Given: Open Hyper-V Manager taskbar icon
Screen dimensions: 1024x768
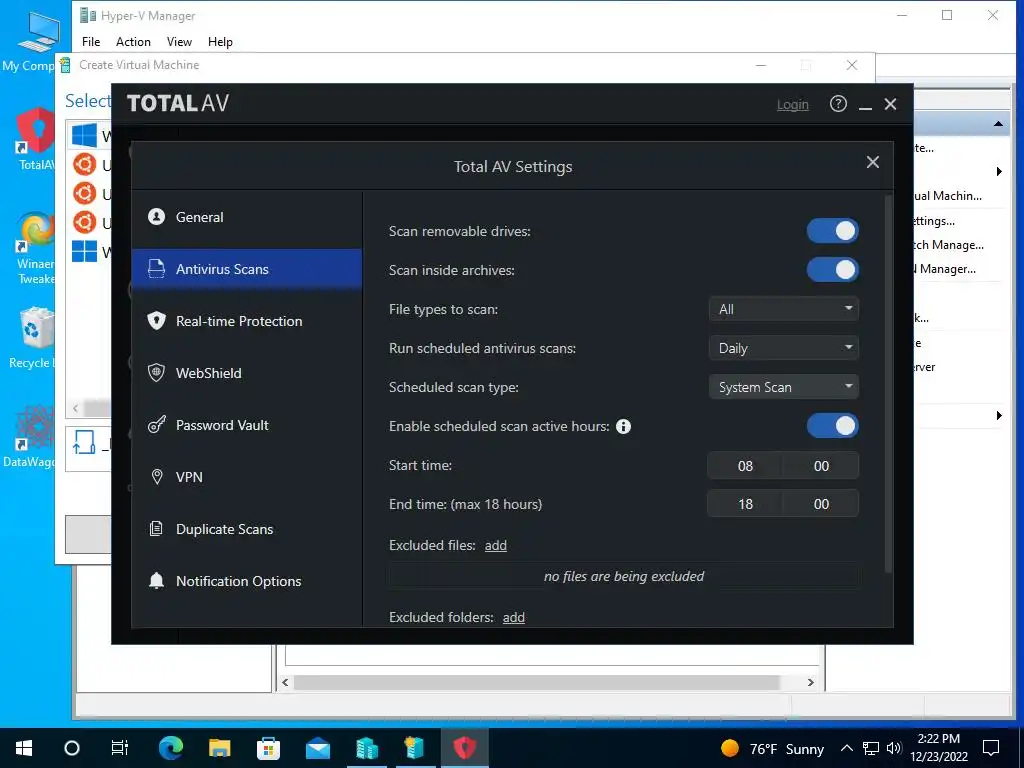Looking at the screenshot, I should [367, 748].
